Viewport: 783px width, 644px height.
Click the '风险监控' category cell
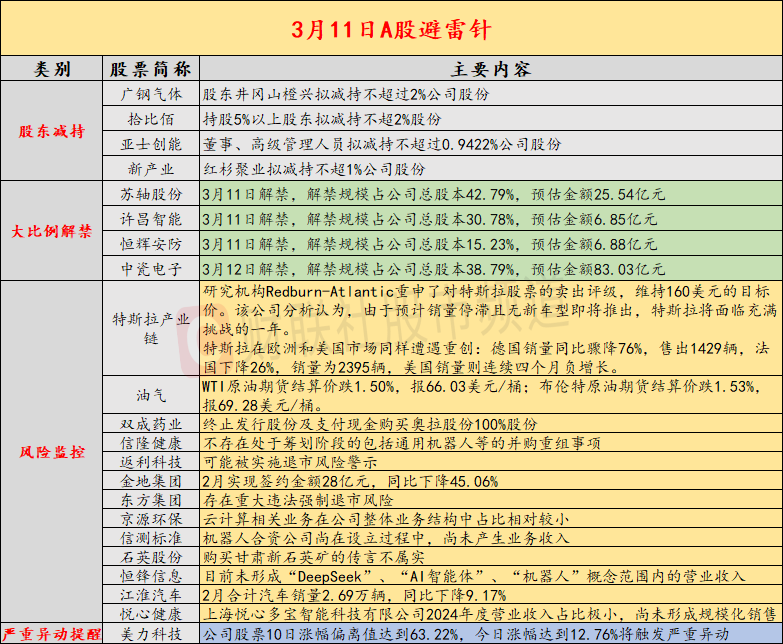point(51,452)
